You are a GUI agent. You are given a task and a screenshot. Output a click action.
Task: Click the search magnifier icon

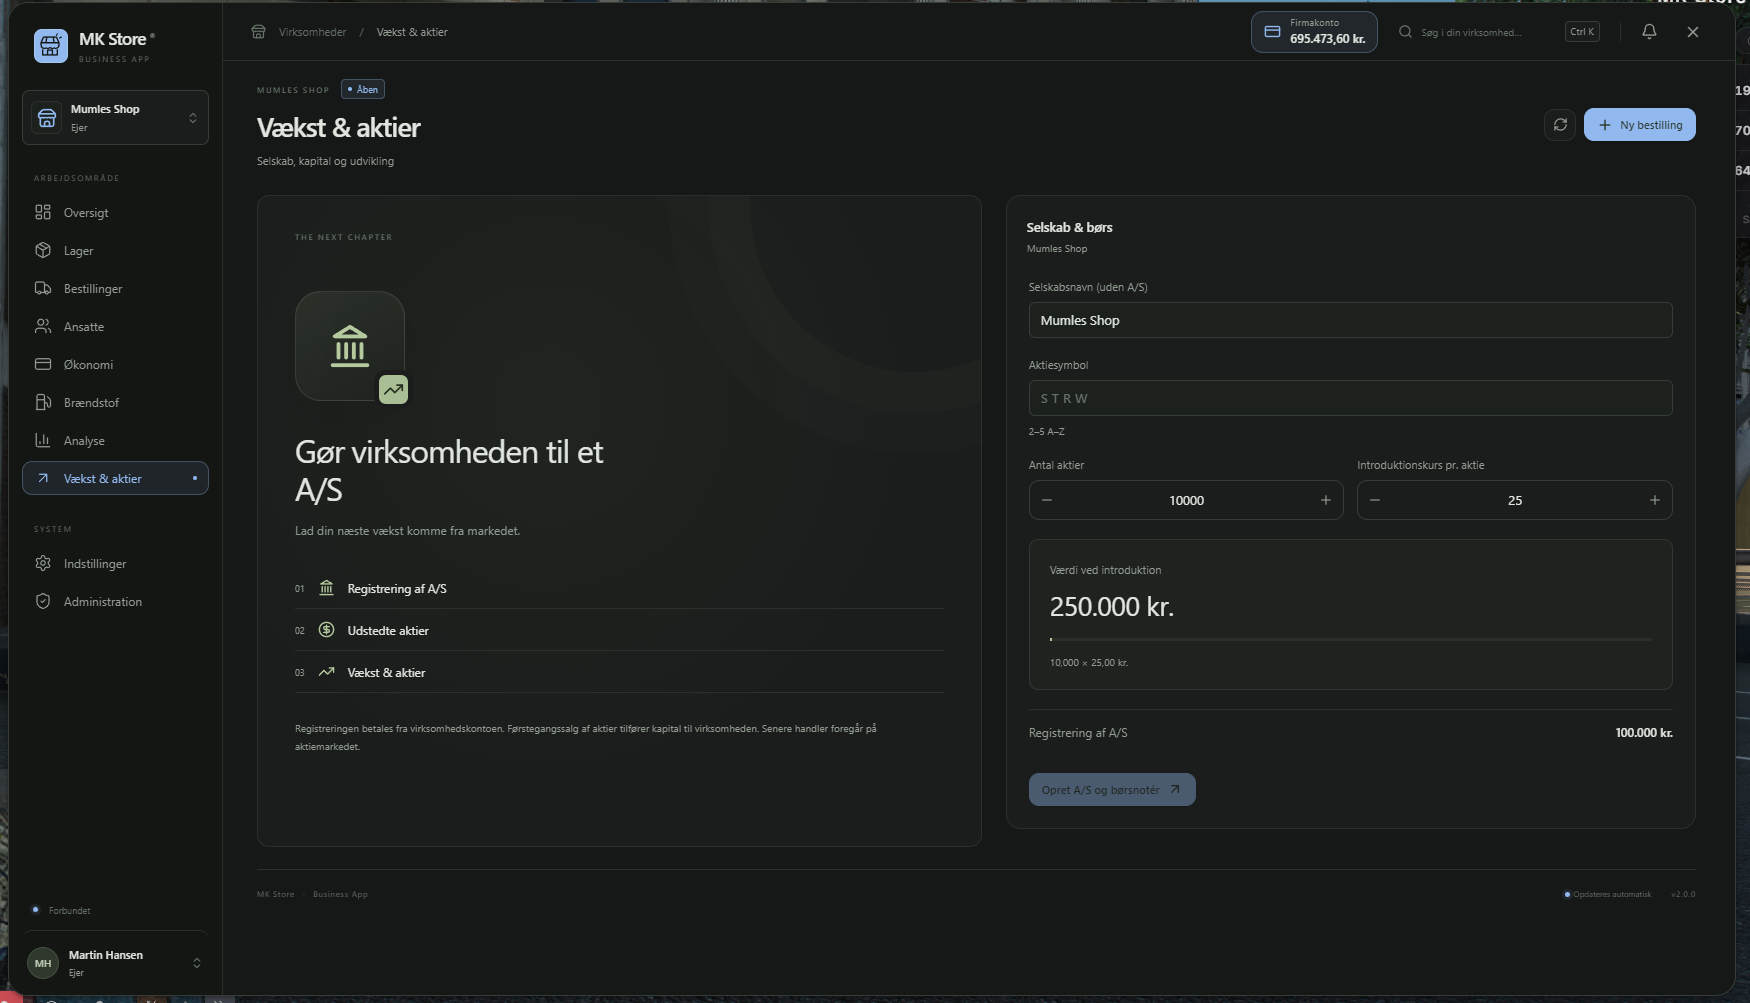(1405, 32)
